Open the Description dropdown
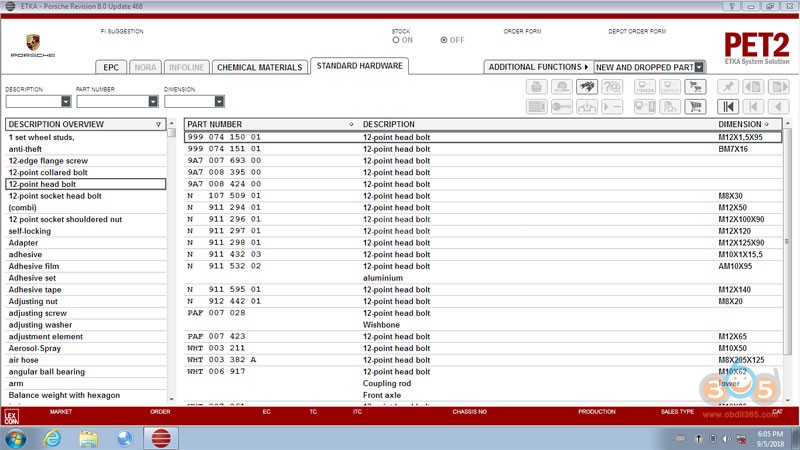 coord(66,102)
